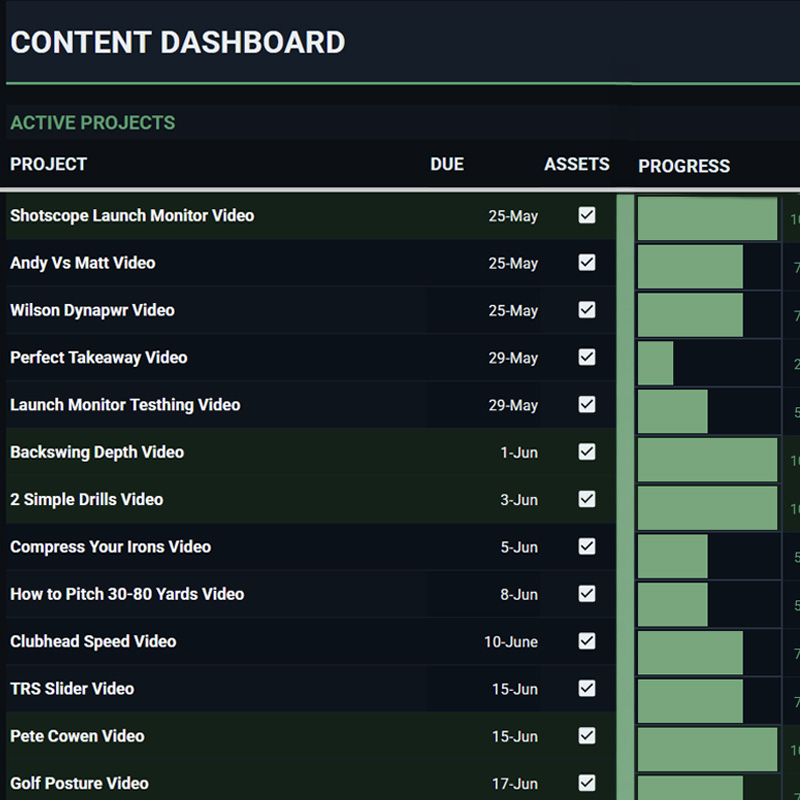
Task: Select Andy Vs Matt Video progress bar
Action: (690, 266)
